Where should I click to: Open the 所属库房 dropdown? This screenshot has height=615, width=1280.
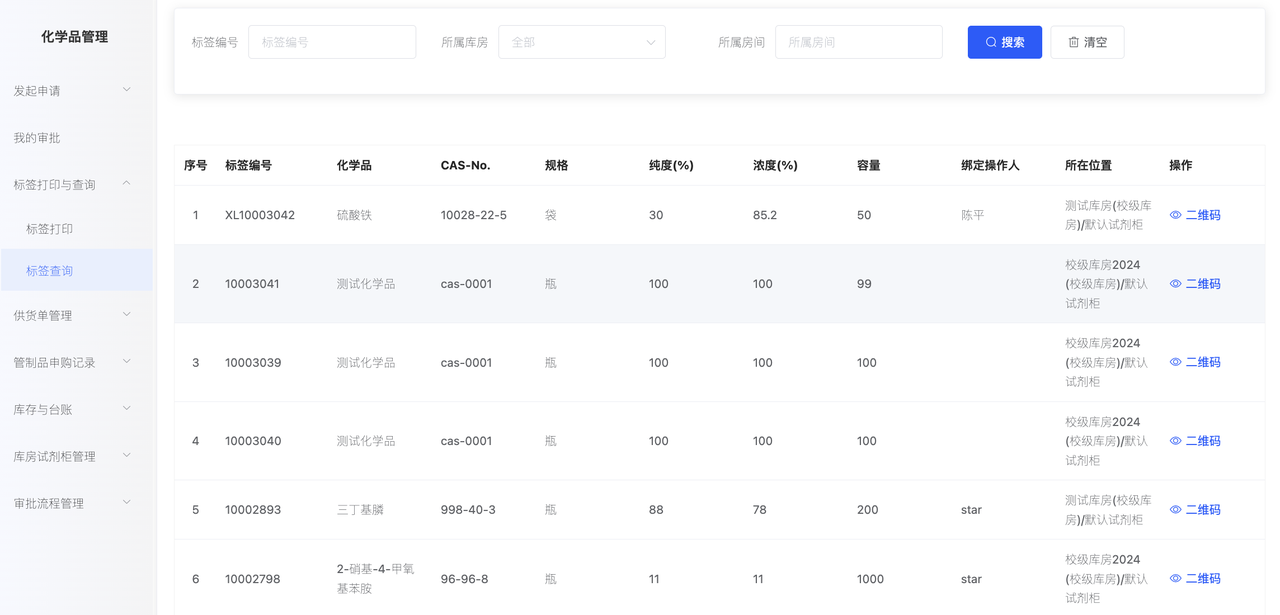pos(582,42)
